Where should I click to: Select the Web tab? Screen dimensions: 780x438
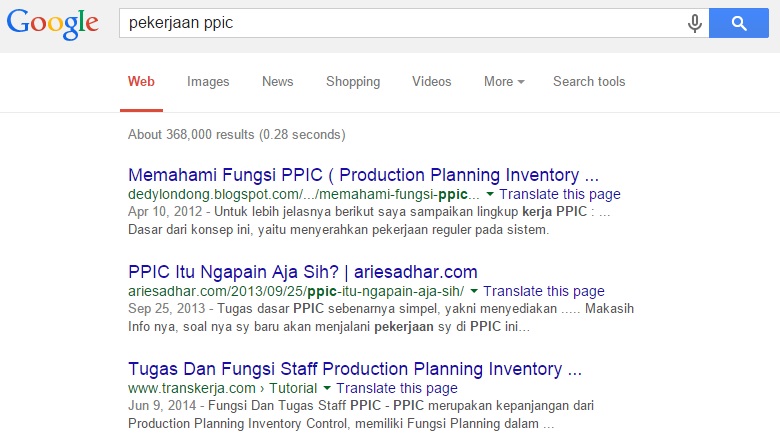pyautogui.click(x=141, y=82)
